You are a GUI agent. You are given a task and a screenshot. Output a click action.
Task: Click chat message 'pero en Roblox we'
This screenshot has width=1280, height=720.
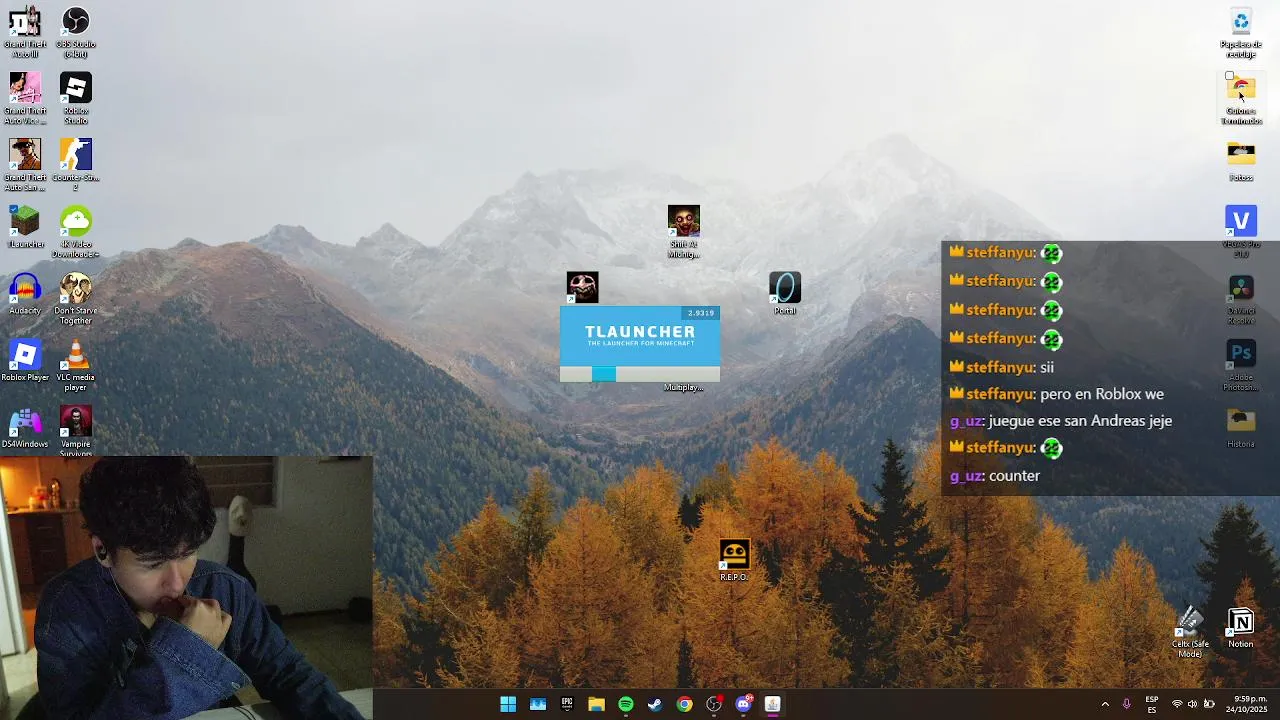coord(1102,394)
